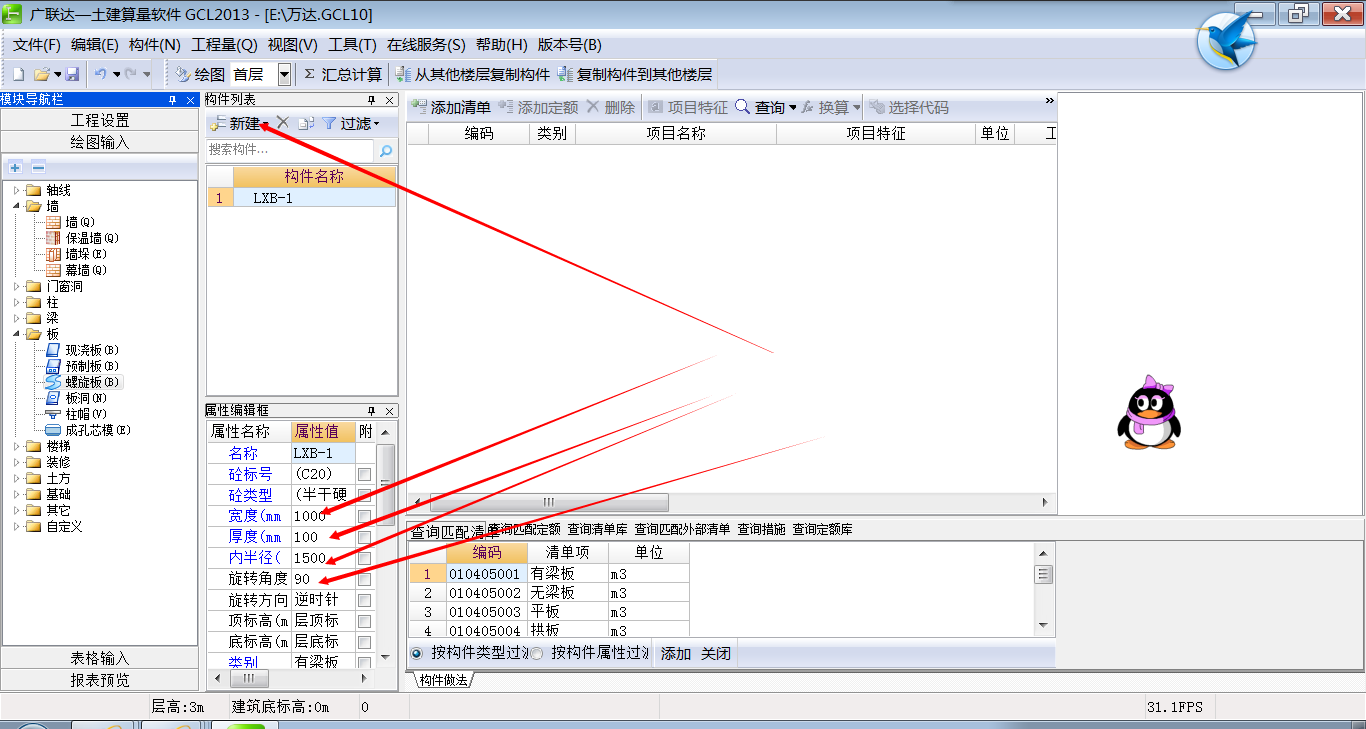Image resolution: width=1366 pixels, height=729 pixels.
Task: Click the copy component icon beside 过滤
Action: click(x=307, y=123)
